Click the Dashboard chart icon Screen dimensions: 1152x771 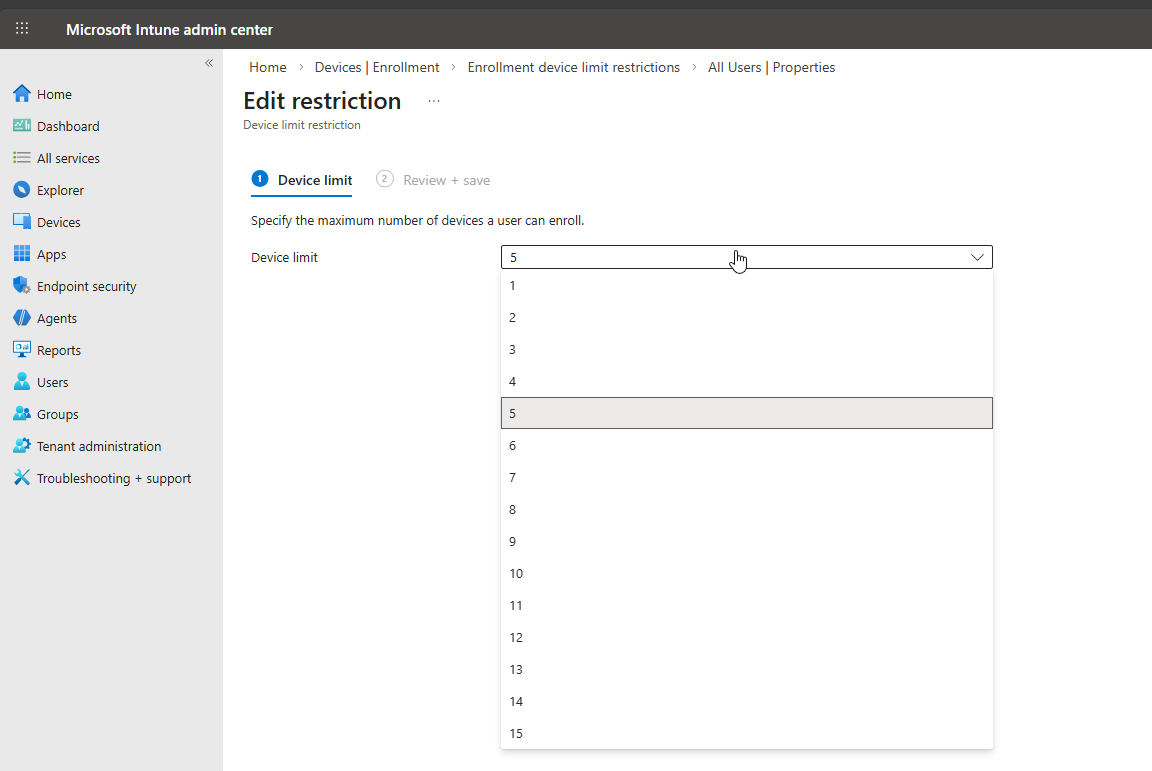pos(22,126)
